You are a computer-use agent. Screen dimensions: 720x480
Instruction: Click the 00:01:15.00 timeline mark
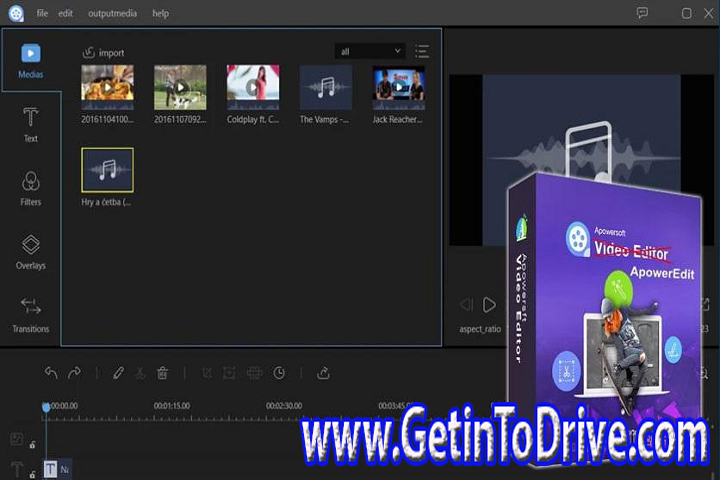coord(172,406)
